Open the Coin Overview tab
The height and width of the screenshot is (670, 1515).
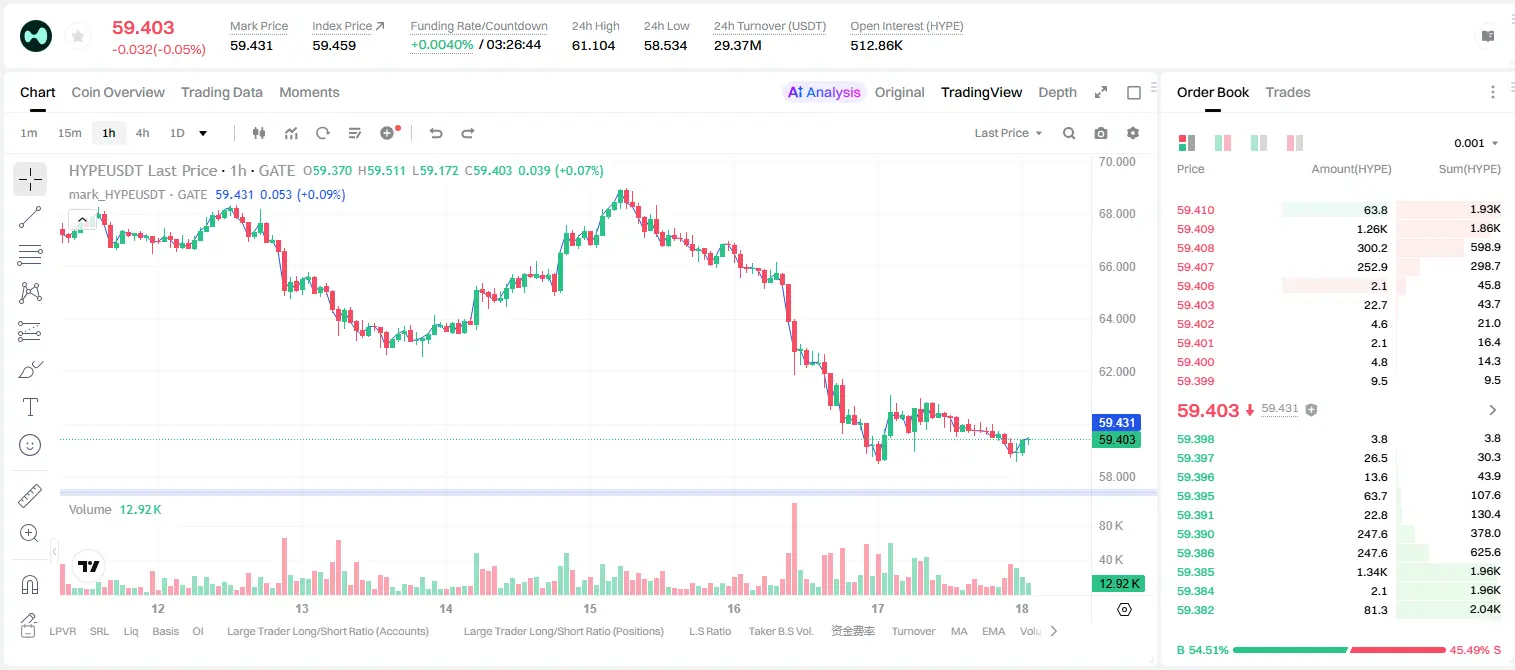118,92
